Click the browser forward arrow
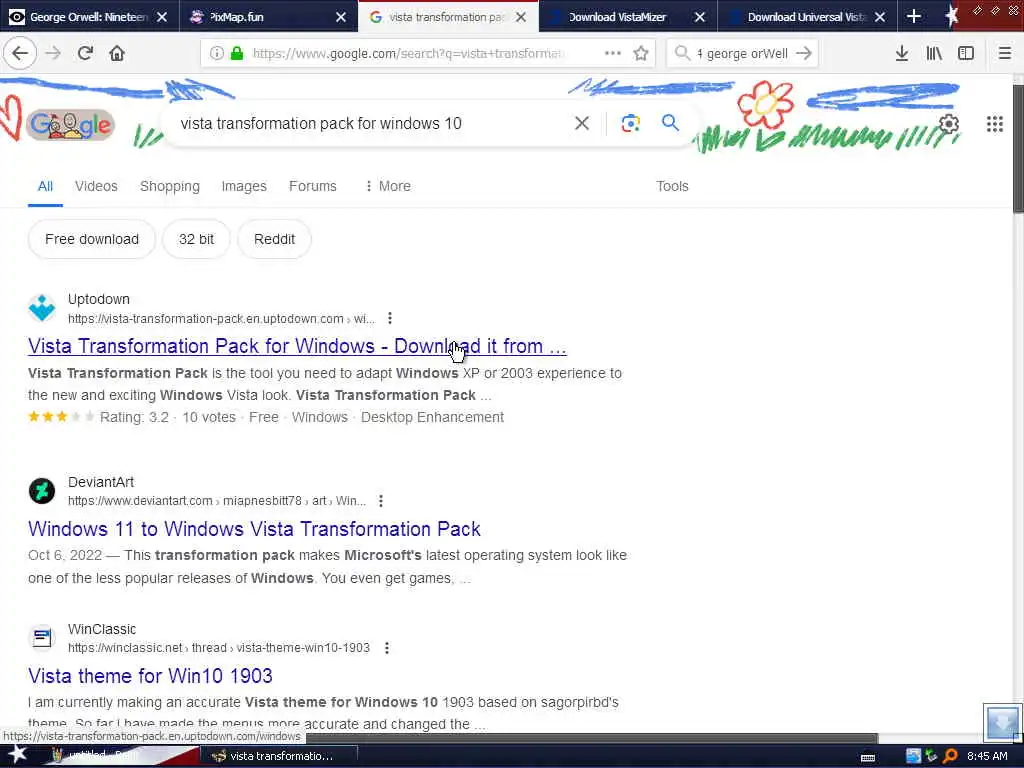The width and height of the screenshot is (1024, 768). click(x=53, y=53)
